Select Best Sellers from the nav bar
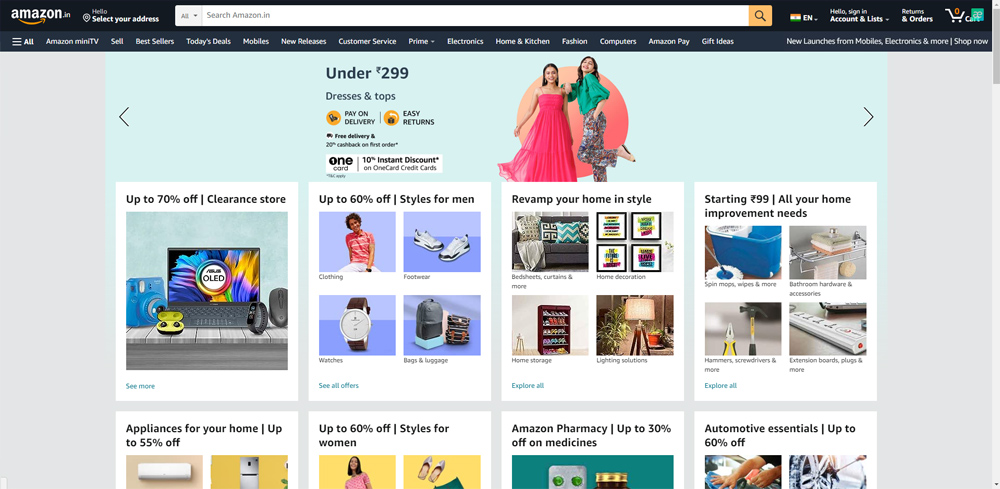1000x489 pixels. coord(154,41)
